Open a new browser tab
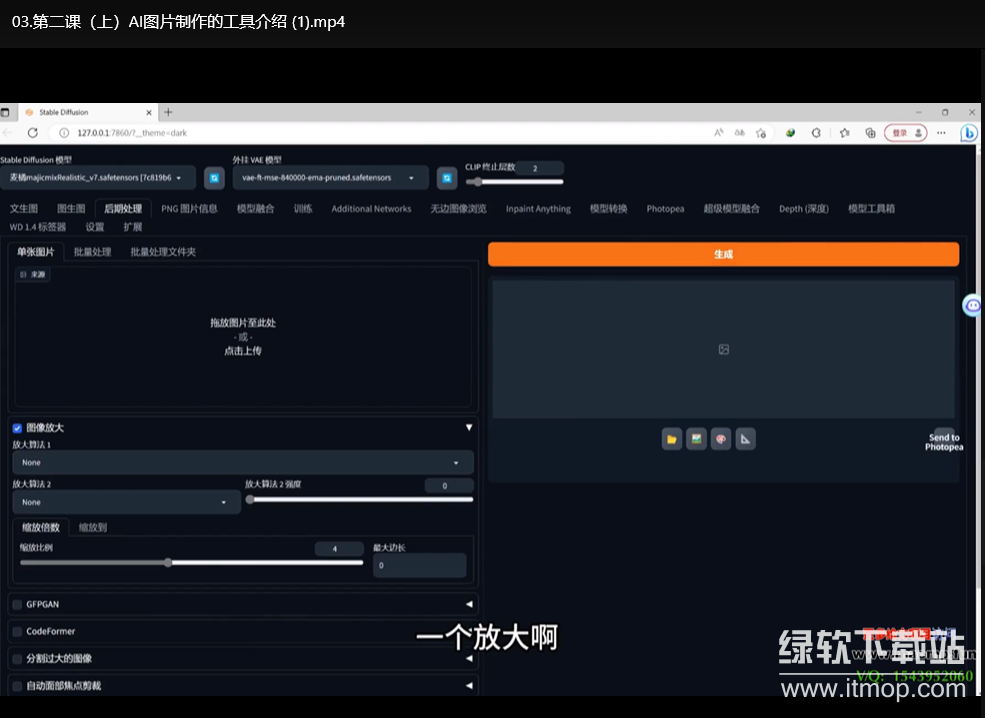The image size is (985, 718). tap(168, 112)
